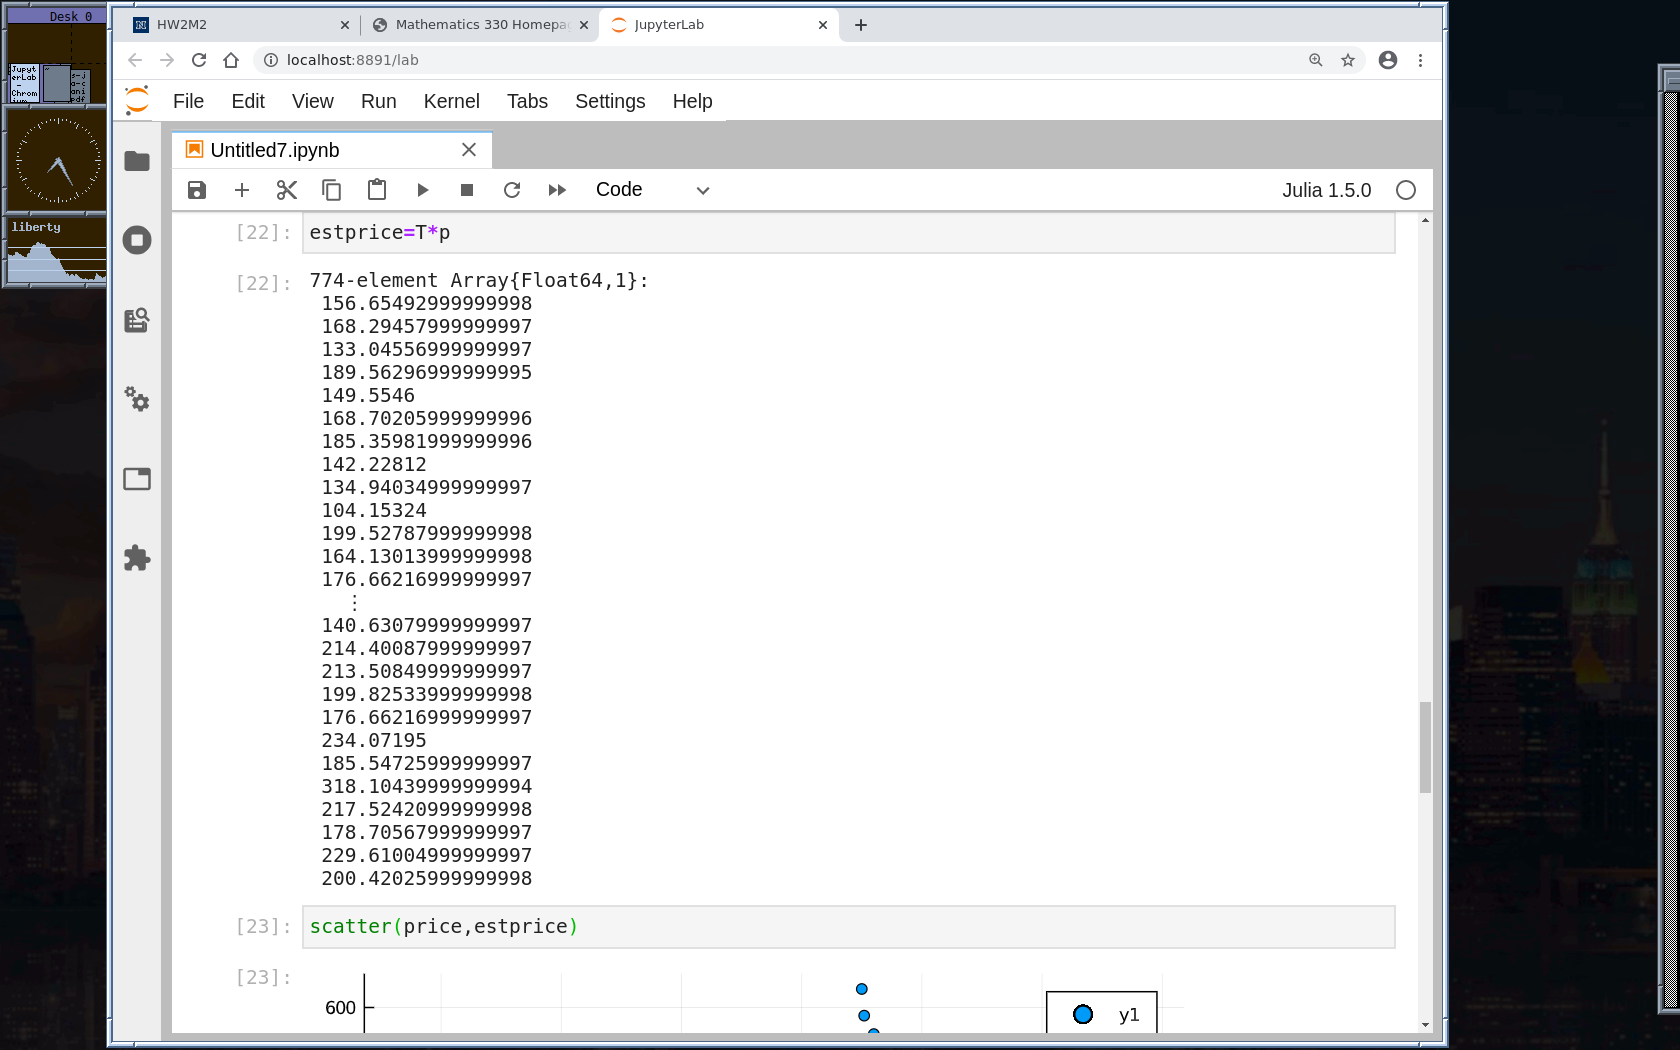The width and height of the screenshot is (1680, 1050).
Task: Click the Julia 1.5.0 kernel name
Action: [1326, 190]
